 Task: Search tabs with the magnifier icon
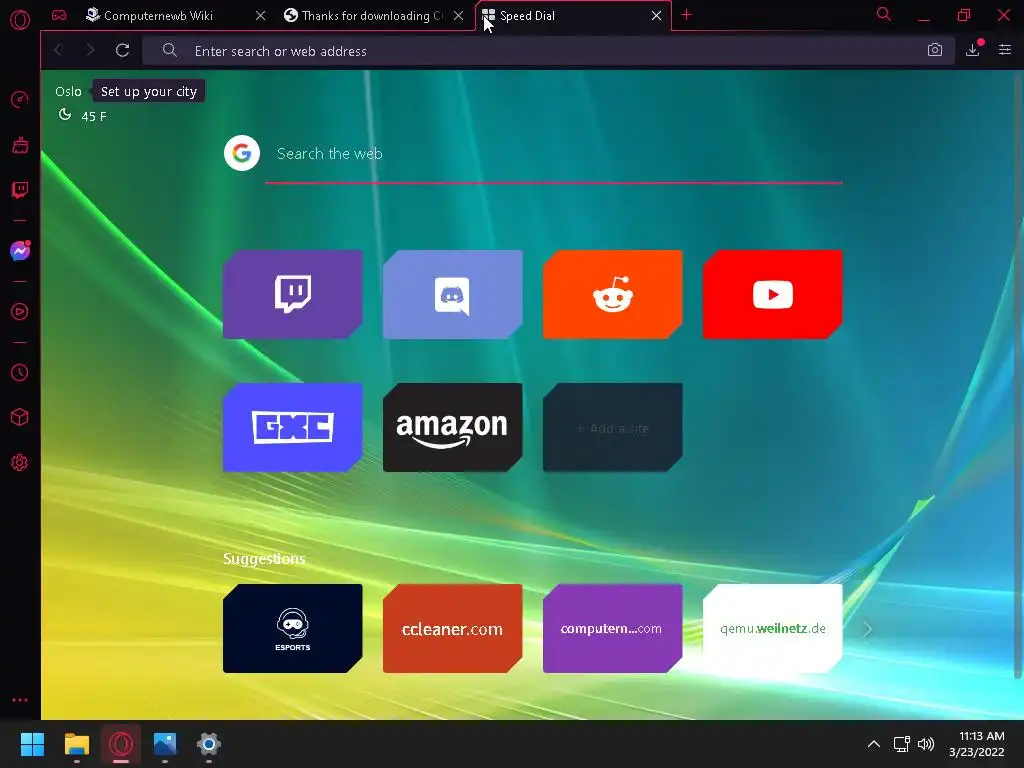884,14
